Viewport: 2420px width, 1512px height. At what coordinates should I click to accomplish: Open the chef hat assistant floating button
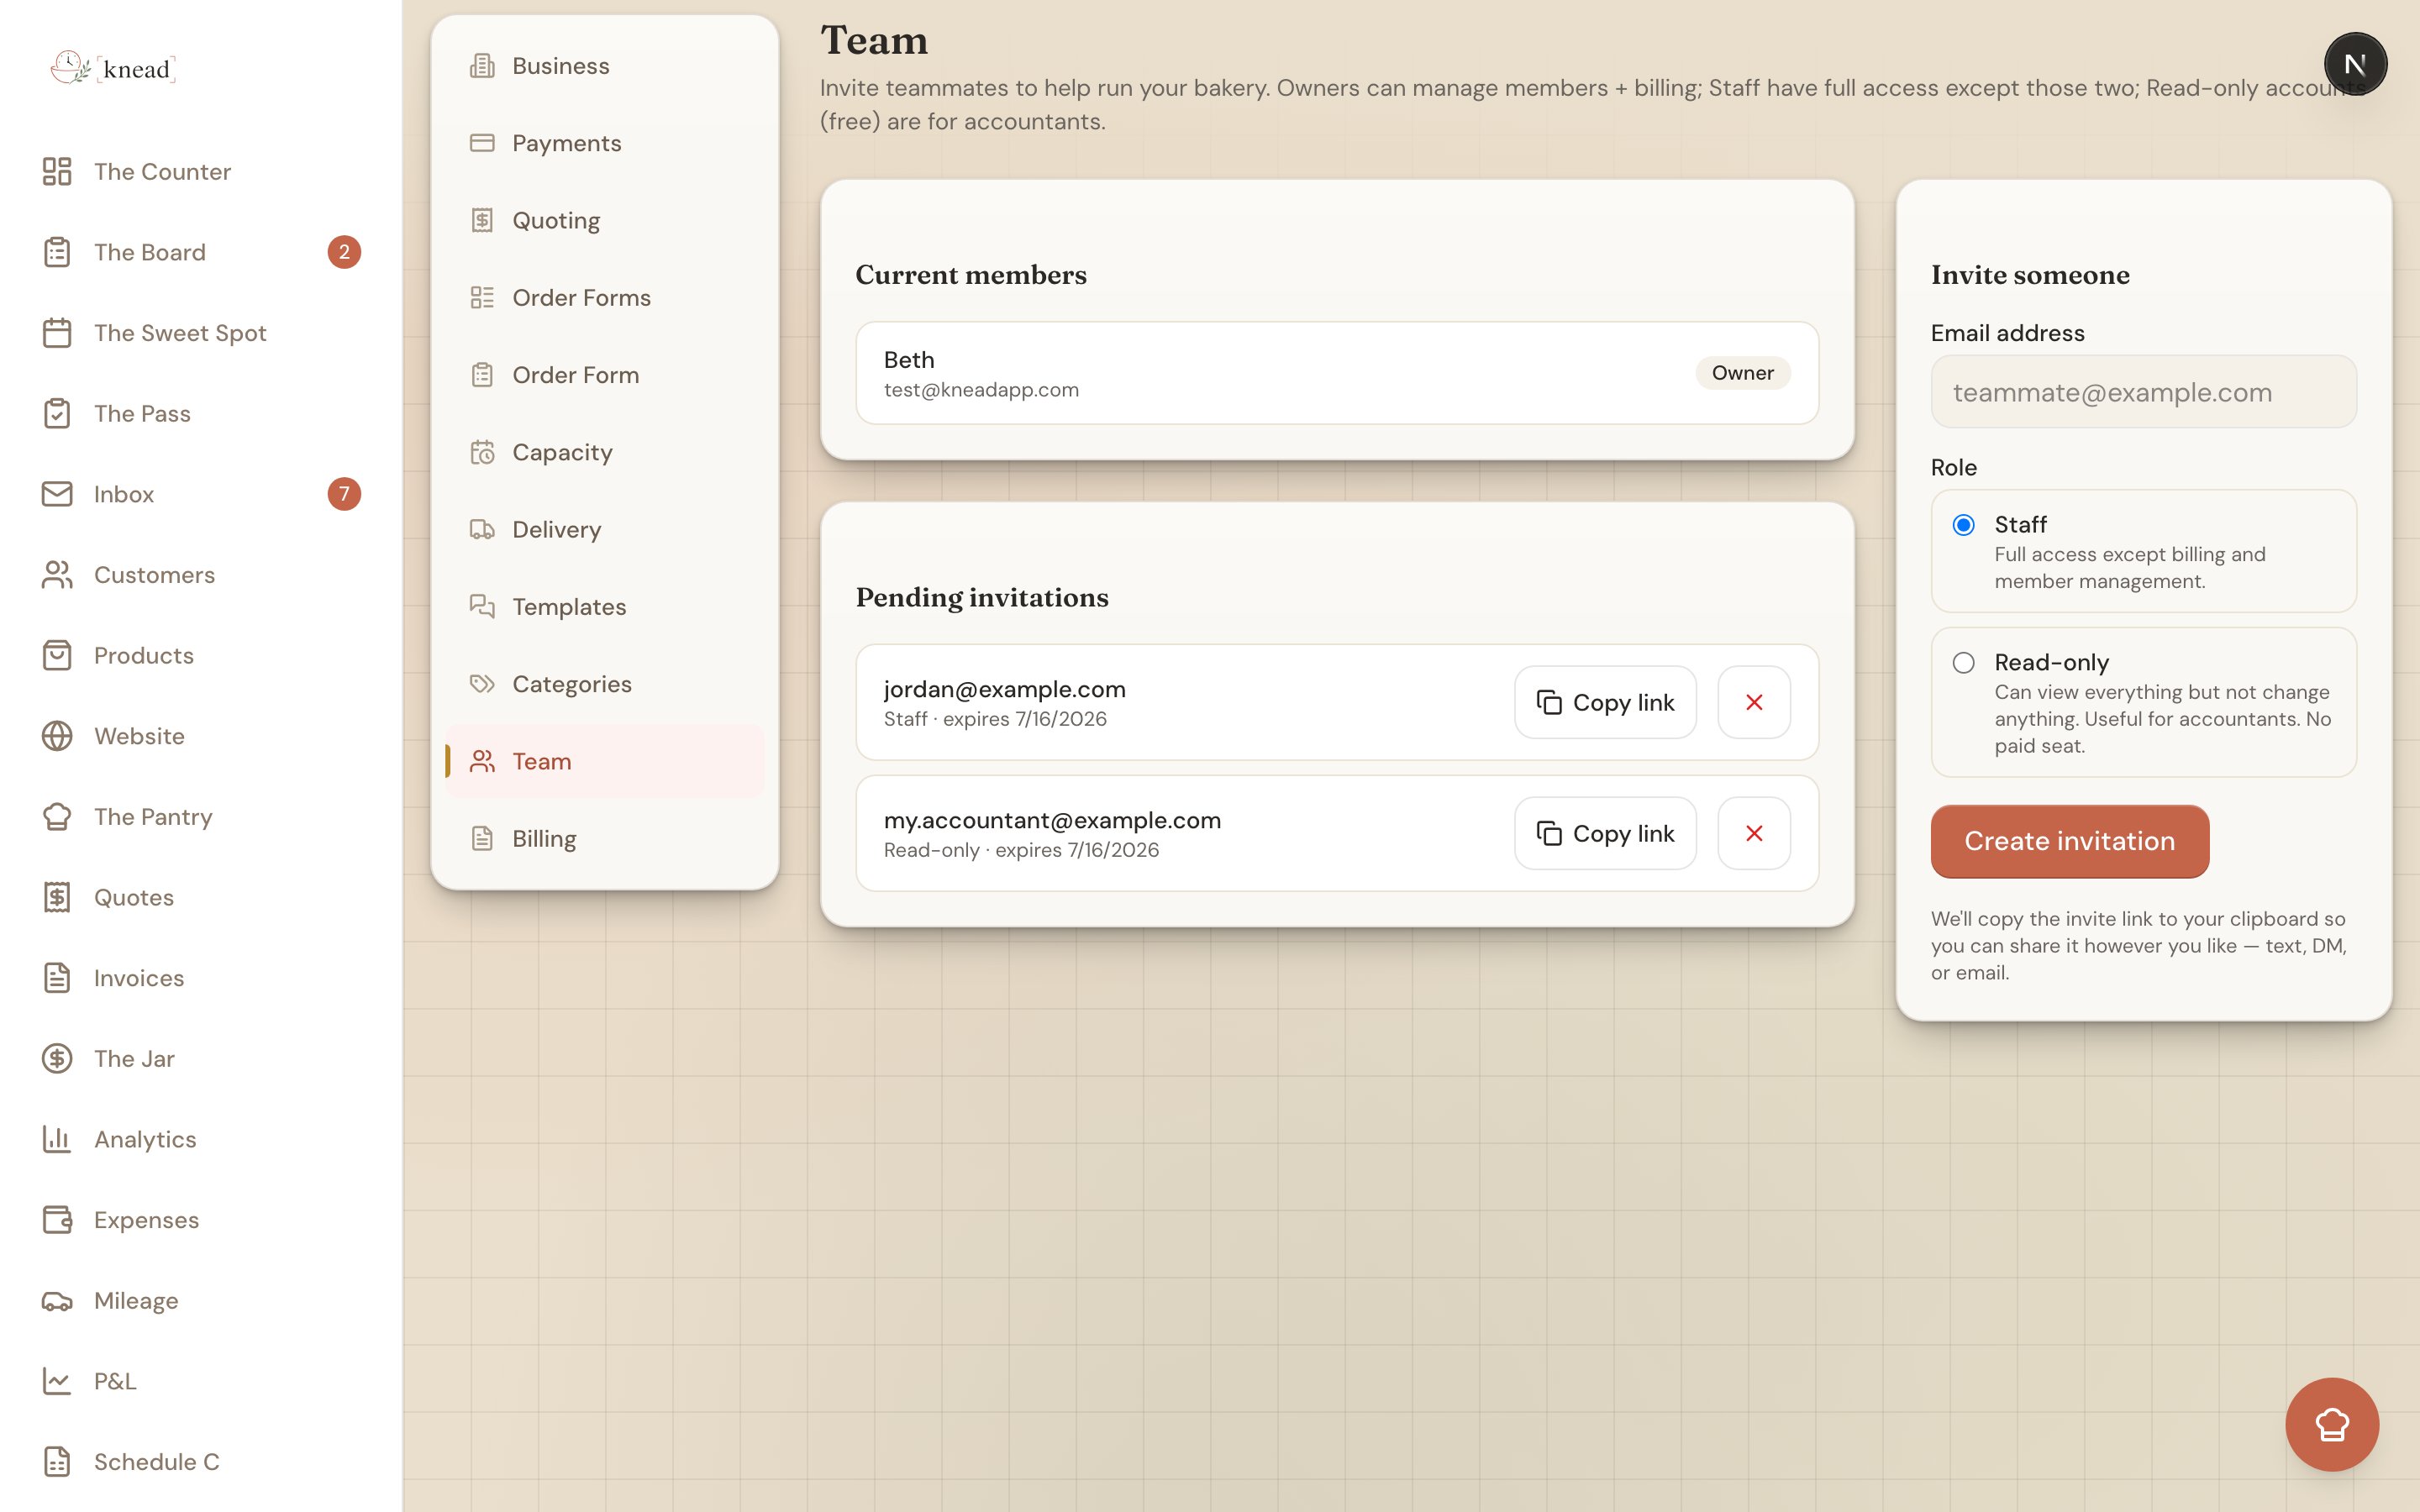coord(2332,1424)
